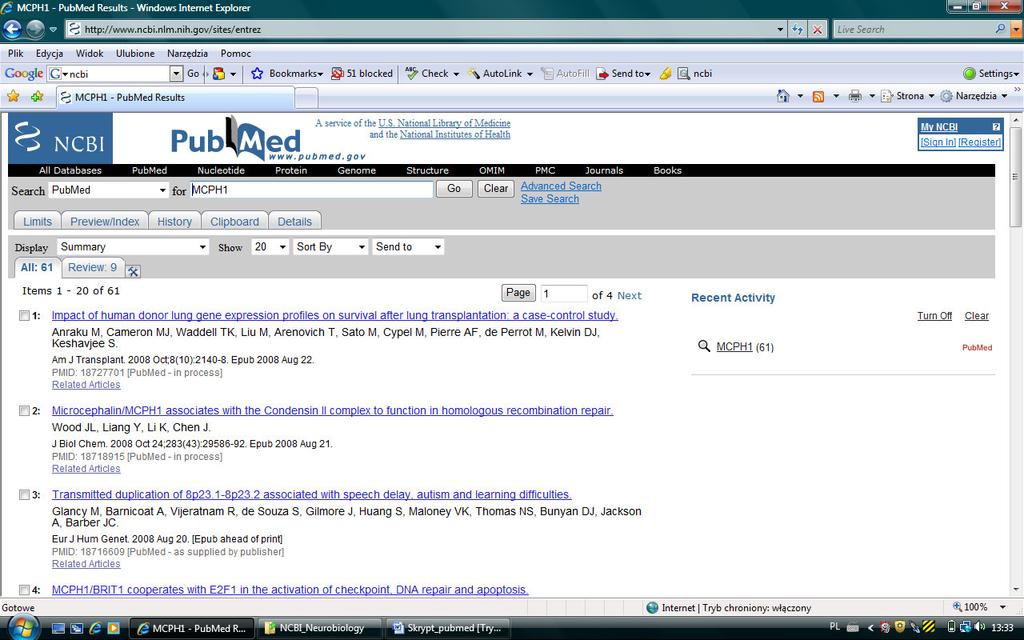Open the Edycja menu
Screen dimensions: 1024x640
[50, 54]
